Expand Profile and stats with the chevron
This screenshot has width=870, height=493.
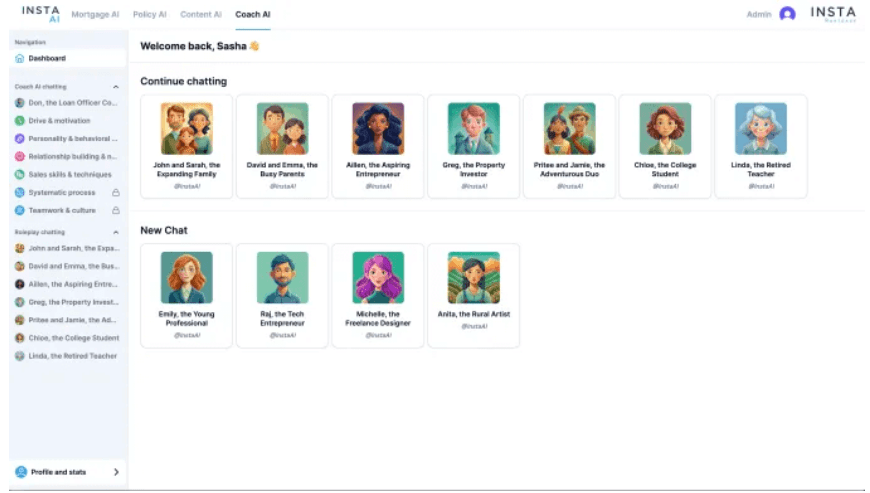coord(115,472)
